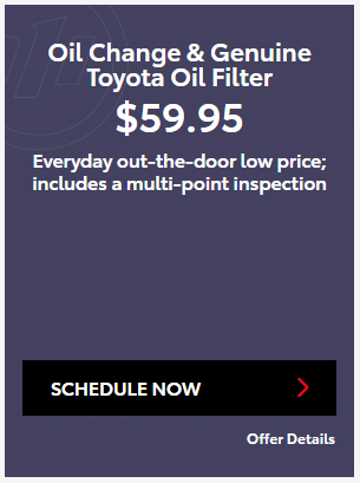The height and width of the screenshot is (483, 360).
Task: Click the word 'Filter' in the heading
Action: tap(242, 79)
